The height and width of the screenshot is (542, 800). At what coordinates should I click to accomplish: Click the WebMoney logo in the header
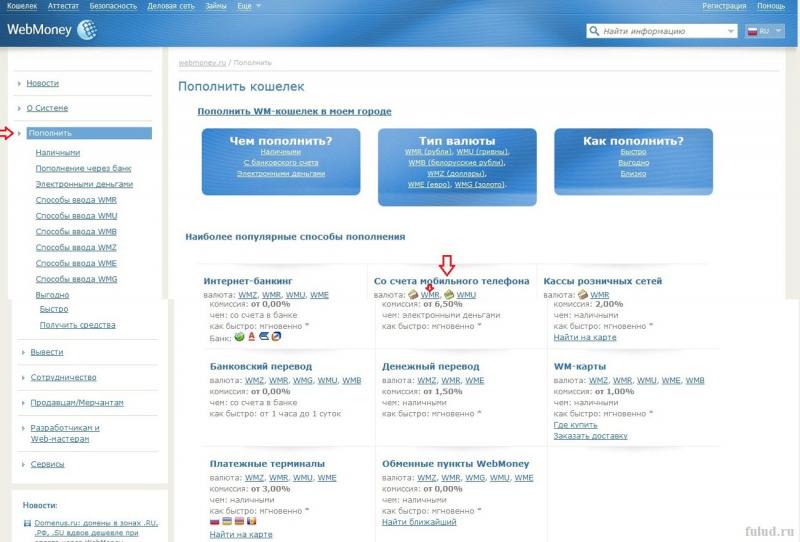click(52, 31)
